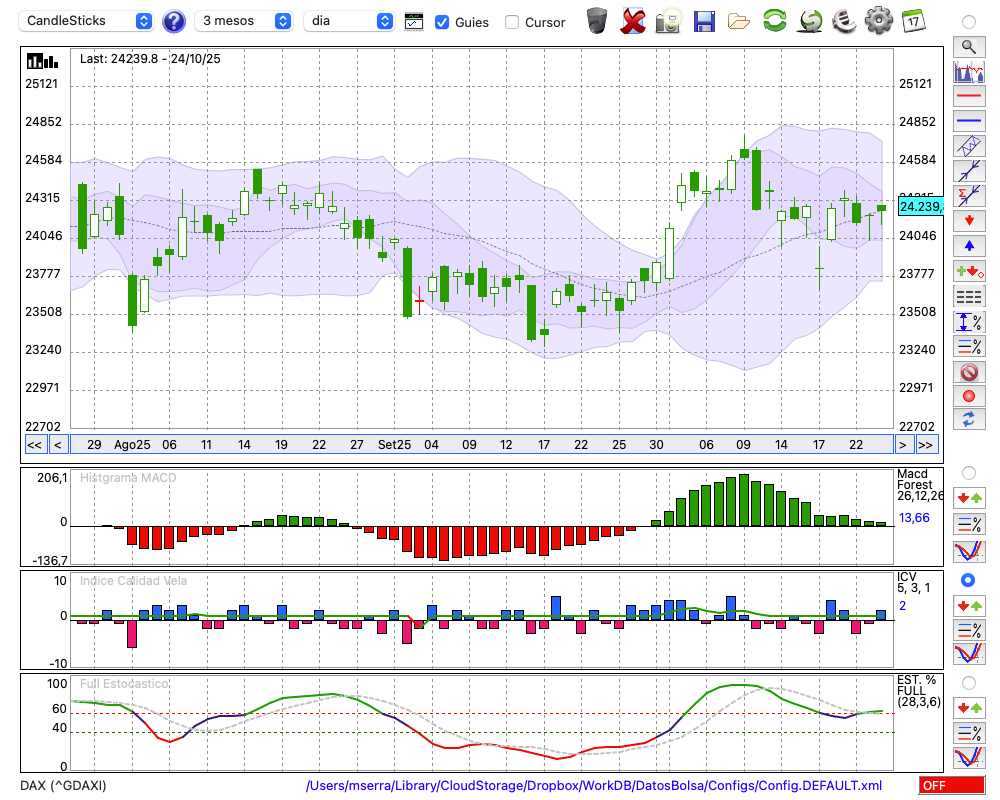Open the calendar icon showing 17
The image size is (1000, 800).
(x=912, y=20)
